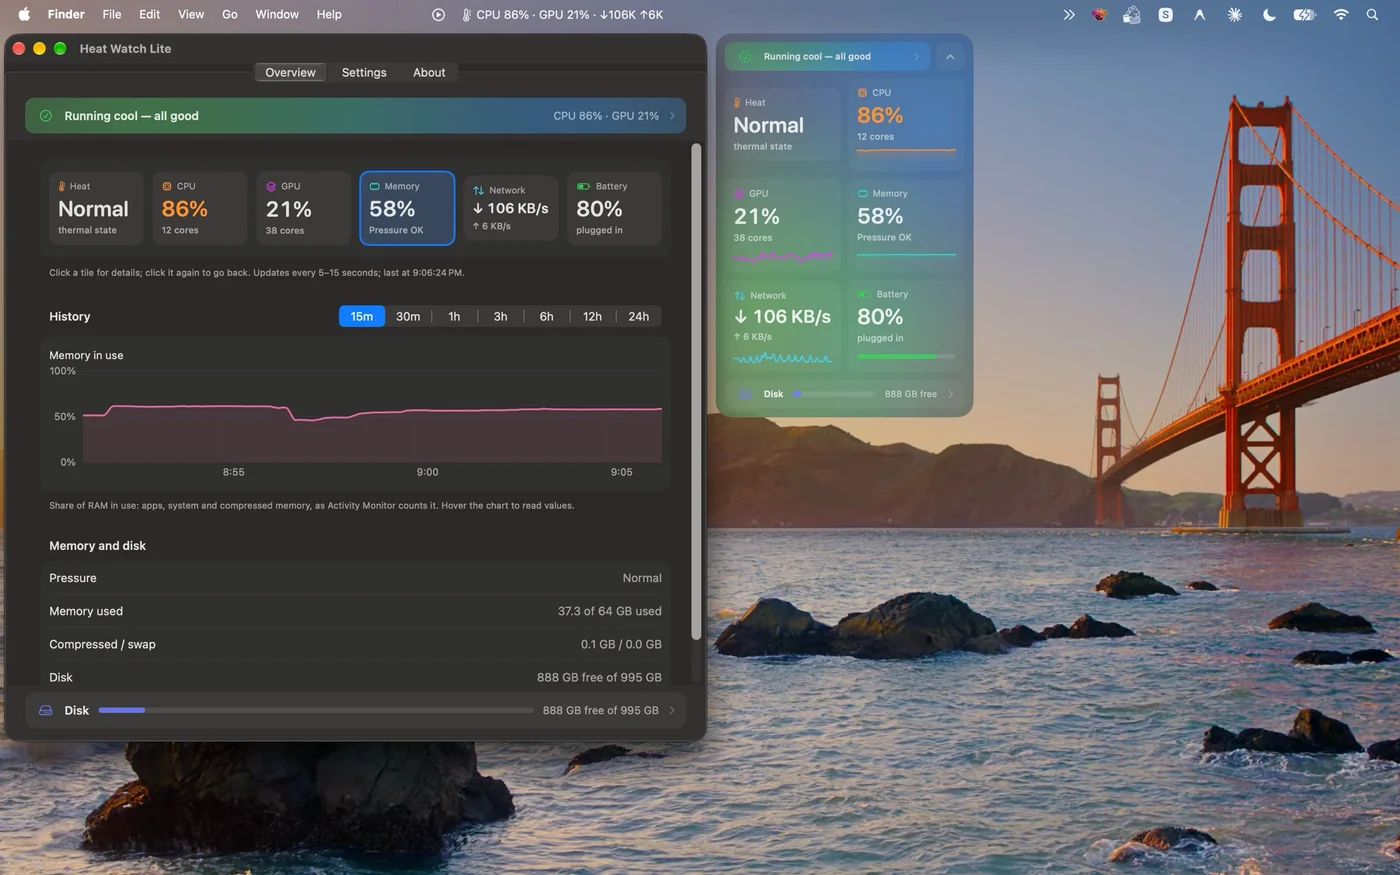Screen dimensions: 1400x875
Task: Click the chevron on the window's bottom Disk bar
Action: [672, 710]
